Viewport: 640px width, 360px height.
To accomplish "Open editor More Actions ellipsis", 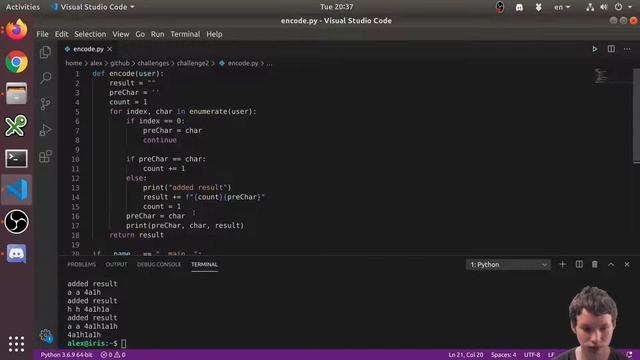I will tap(627, 49).
